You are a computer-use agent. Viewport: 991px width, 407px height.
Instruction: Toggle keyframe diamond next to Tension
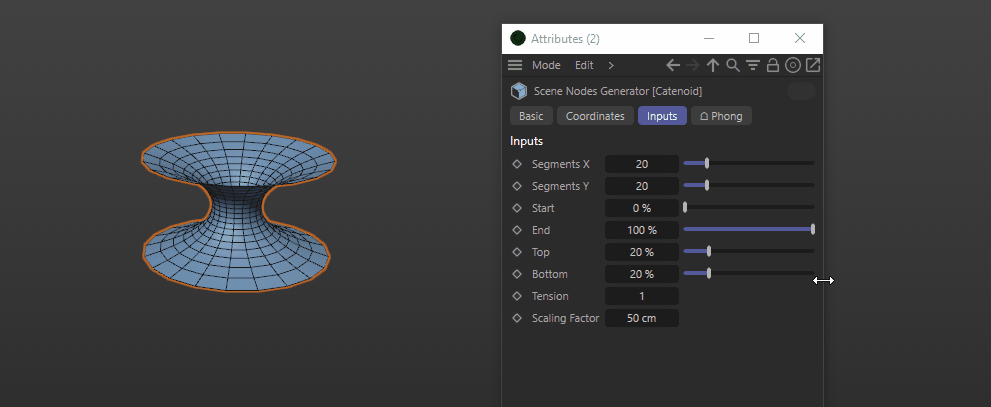[517, 296]
